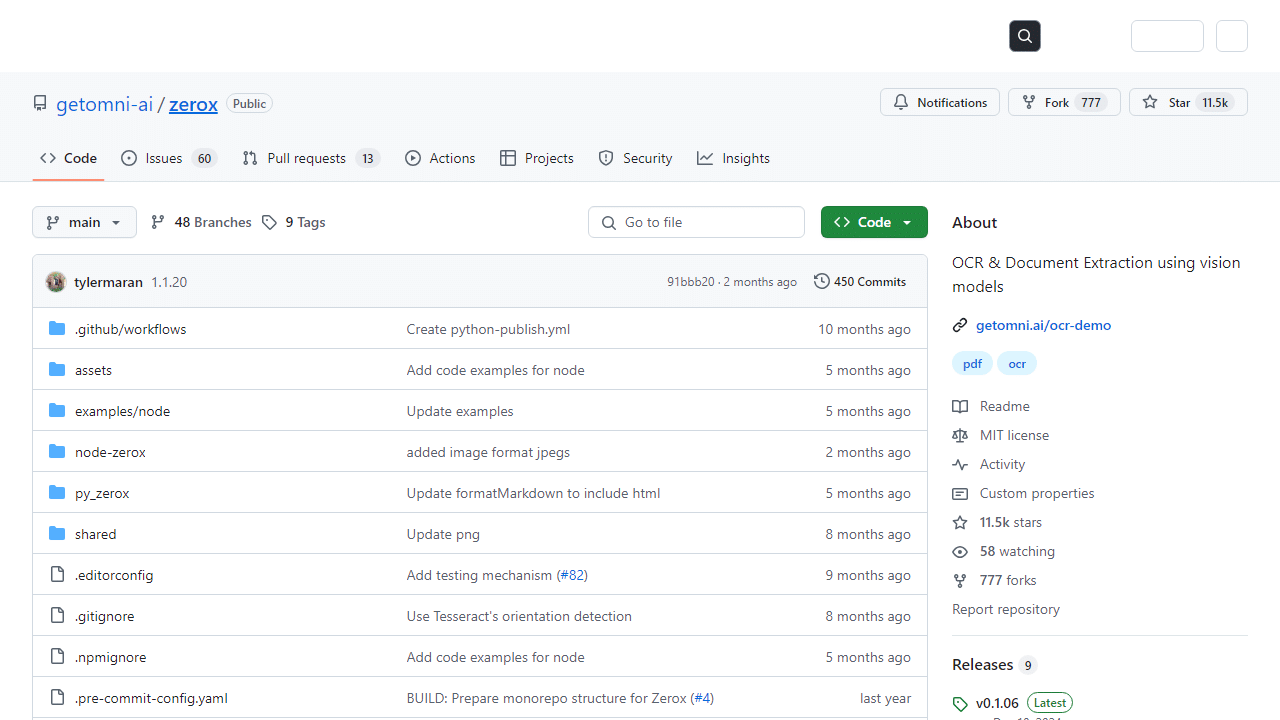The image size is (1280, 720).
Task: Switch to the Issues tab
Action: point(169,158)
